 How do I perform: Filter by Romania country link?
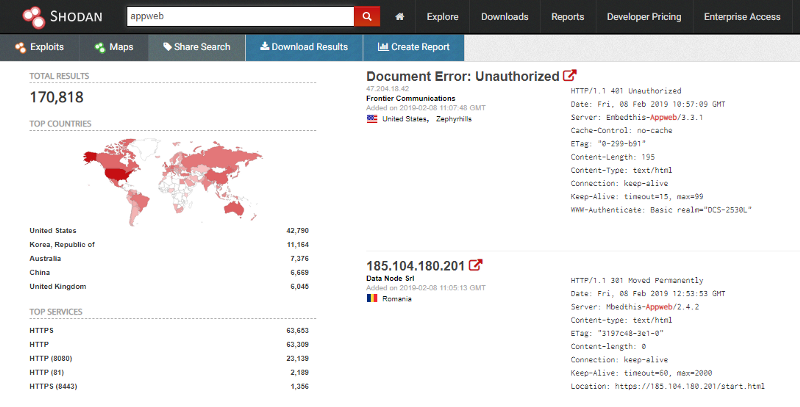(397, 299)
